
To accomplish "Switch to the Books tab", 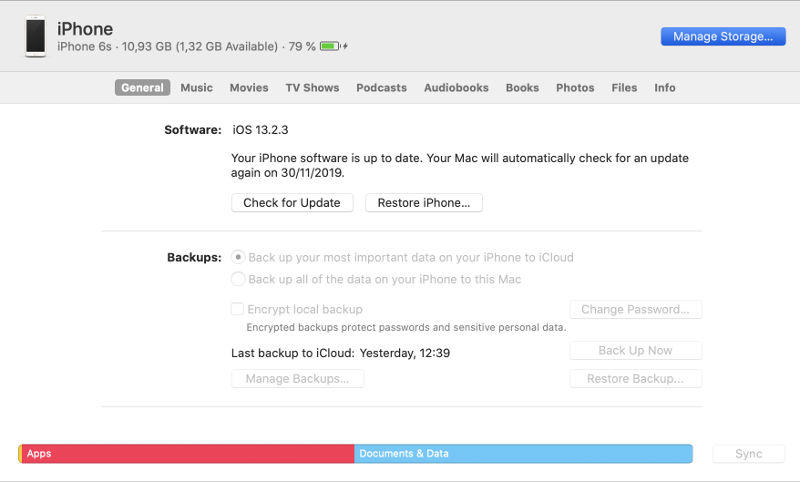I will (x=522, y=88).
